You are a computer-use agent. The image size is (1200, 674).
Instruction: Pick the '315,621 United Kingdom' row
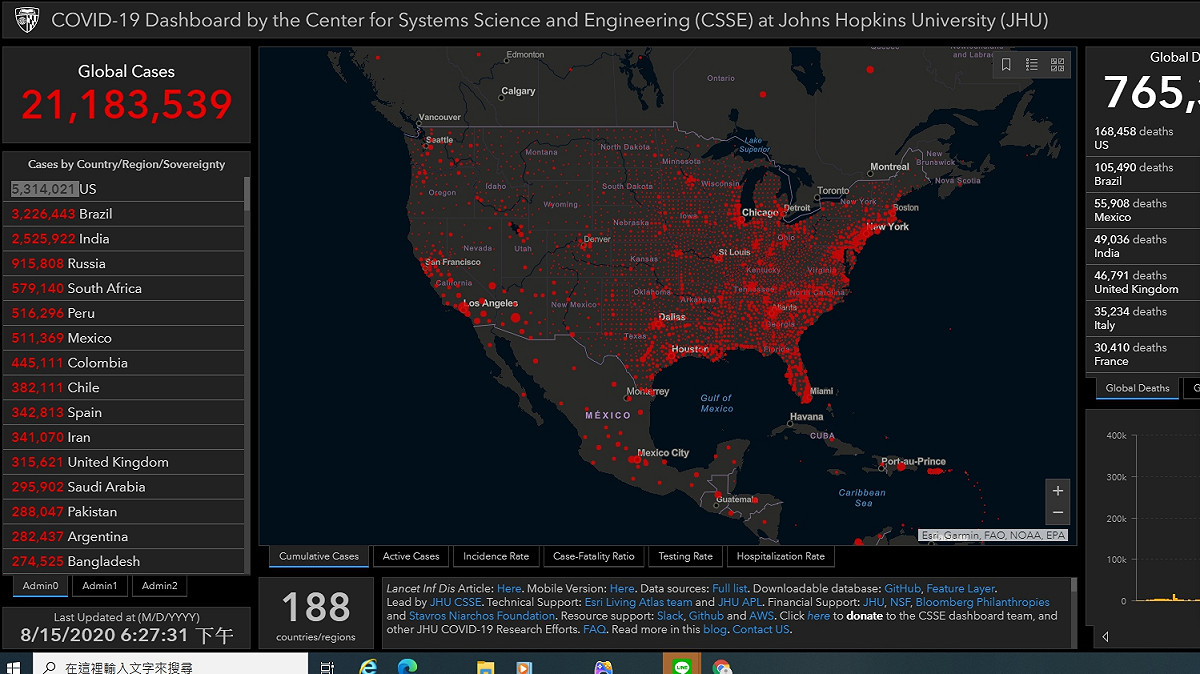point(123,462)
